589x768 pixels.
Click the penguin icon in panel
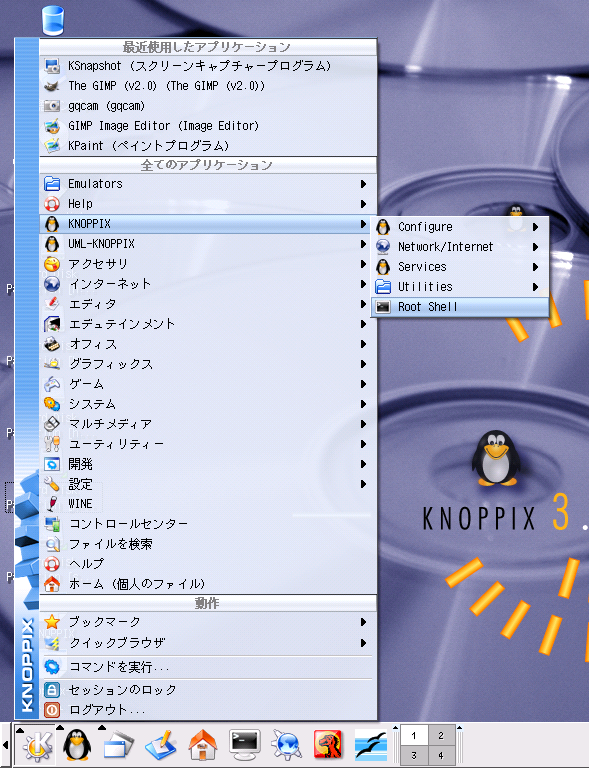pyautogui.click(x=77, y=745)
